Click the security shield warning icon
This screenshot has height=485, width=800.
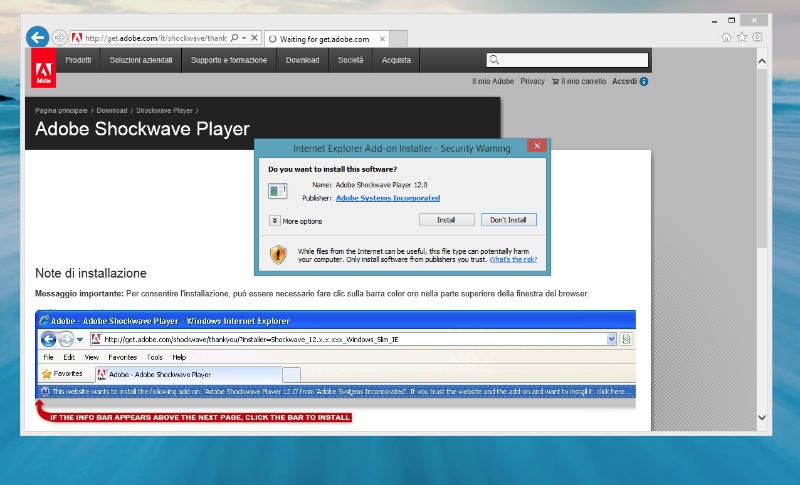279,254
